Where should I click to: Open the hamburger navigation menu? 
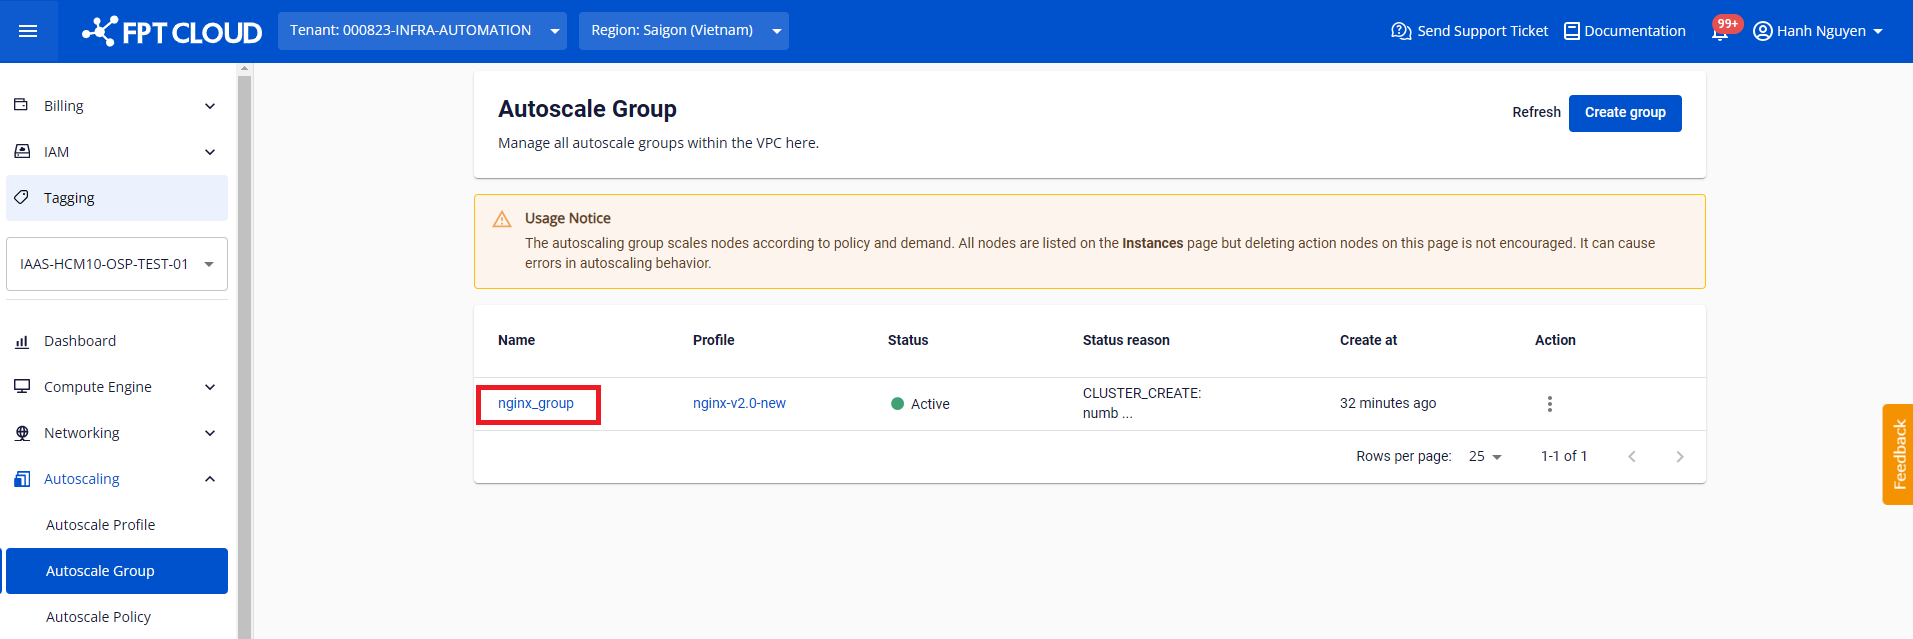(x=28, y=31)
